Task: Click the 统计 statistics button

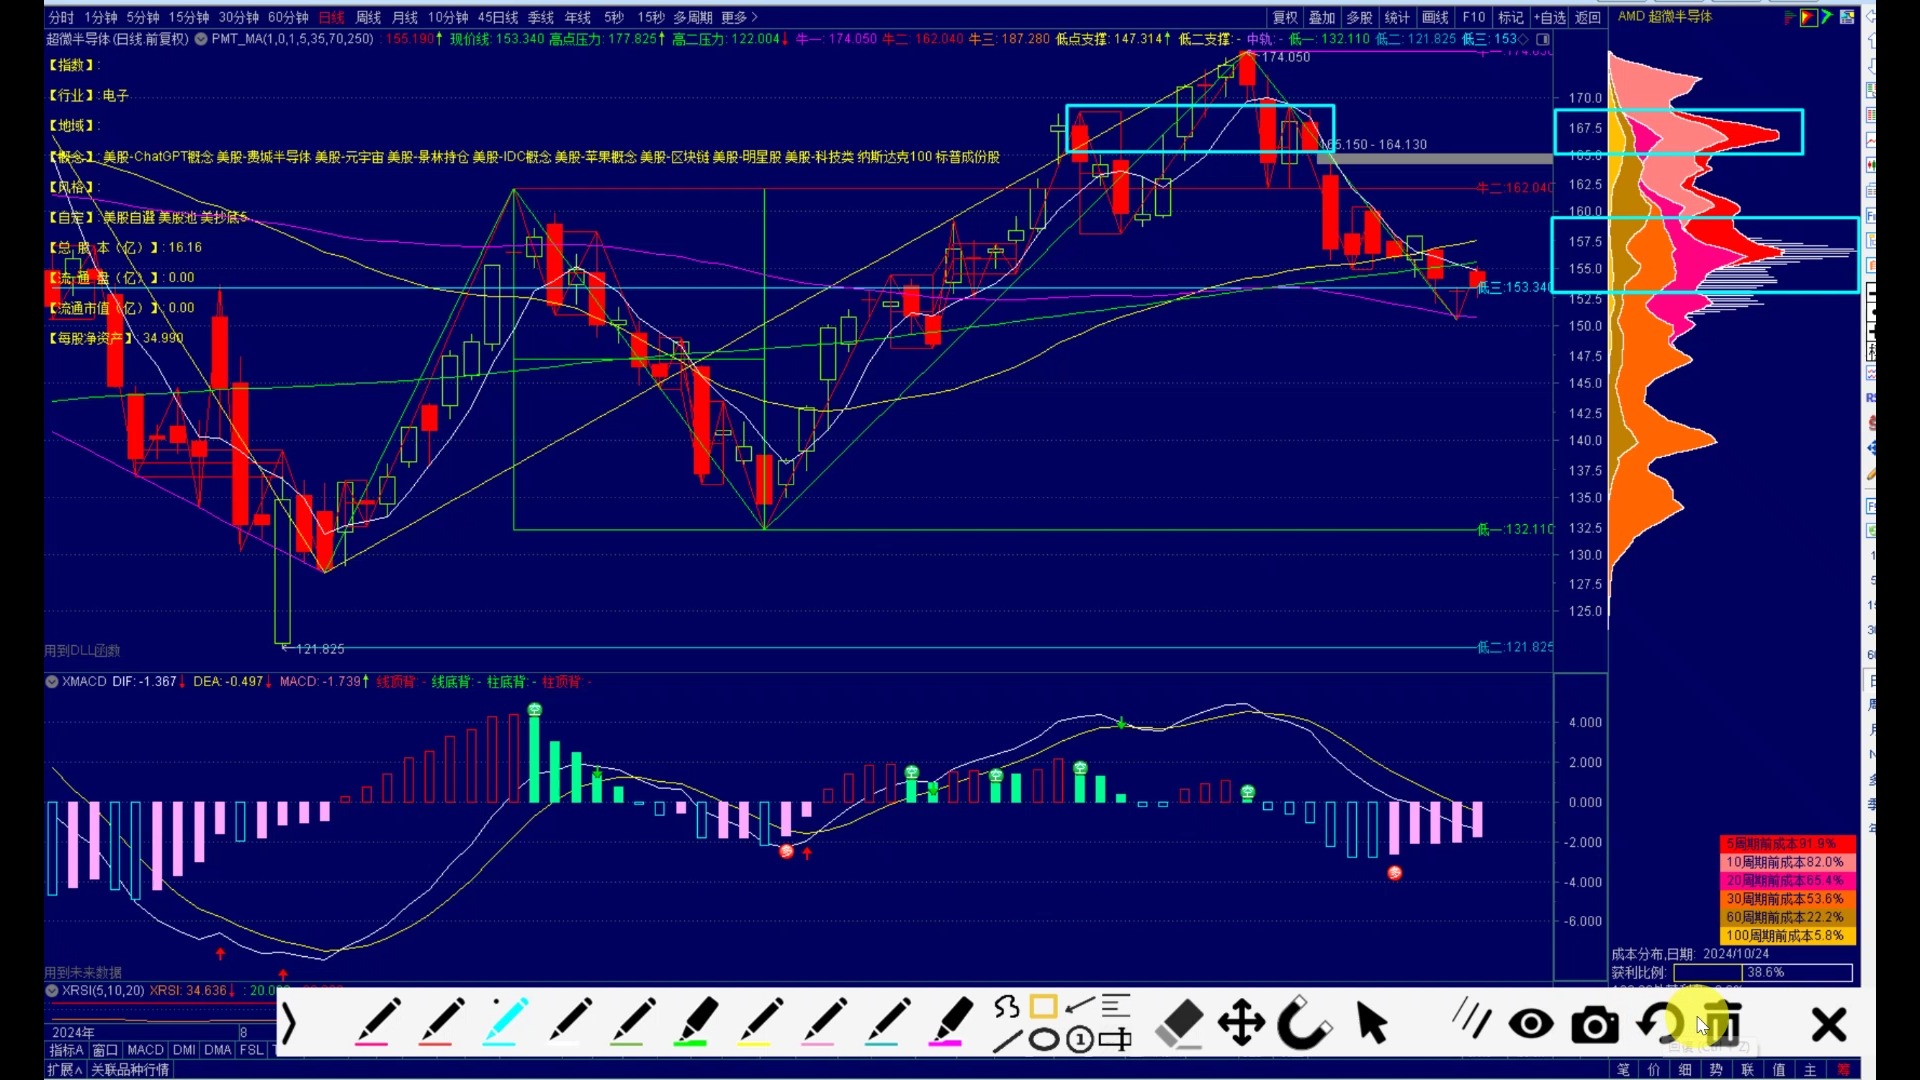Action: coord(1397,17)
